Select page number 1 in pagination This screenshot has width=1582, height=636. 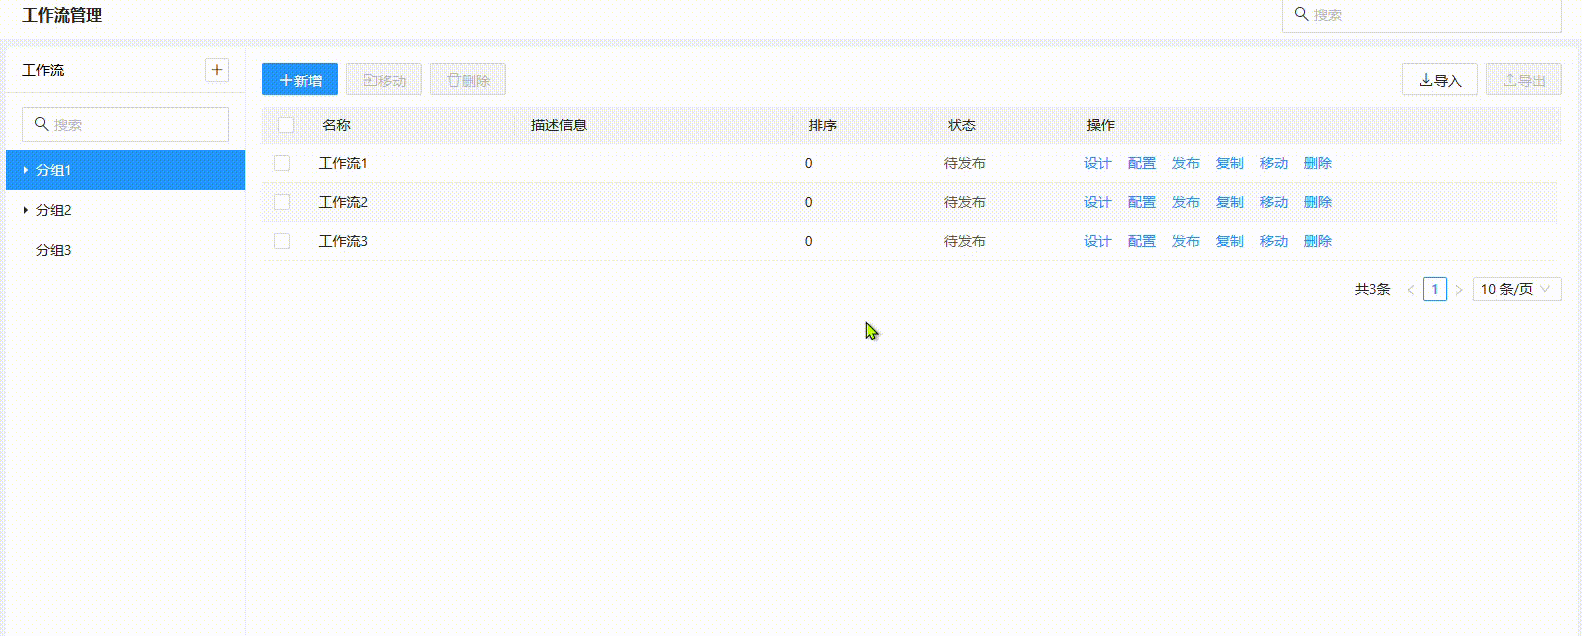pos(1435,289)
